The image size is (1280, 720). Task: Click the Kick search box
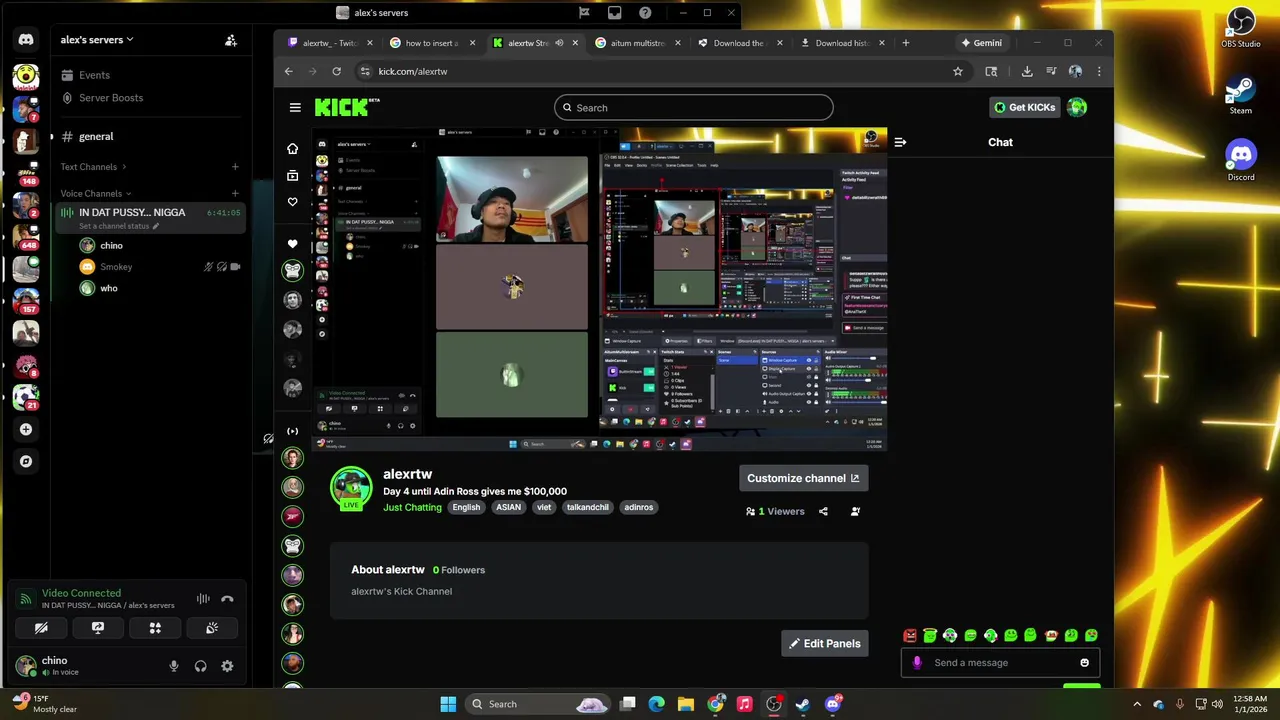coord(694,108)
